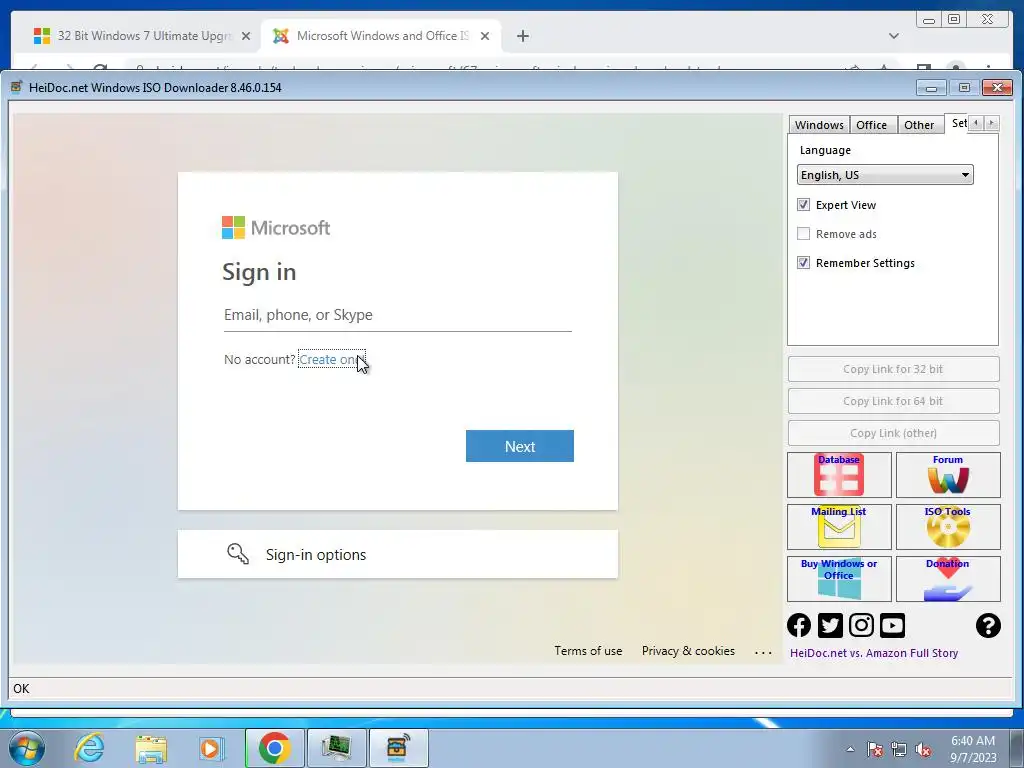Click Copy Link for 32 bit button
1024x768 pixels.
893,369
